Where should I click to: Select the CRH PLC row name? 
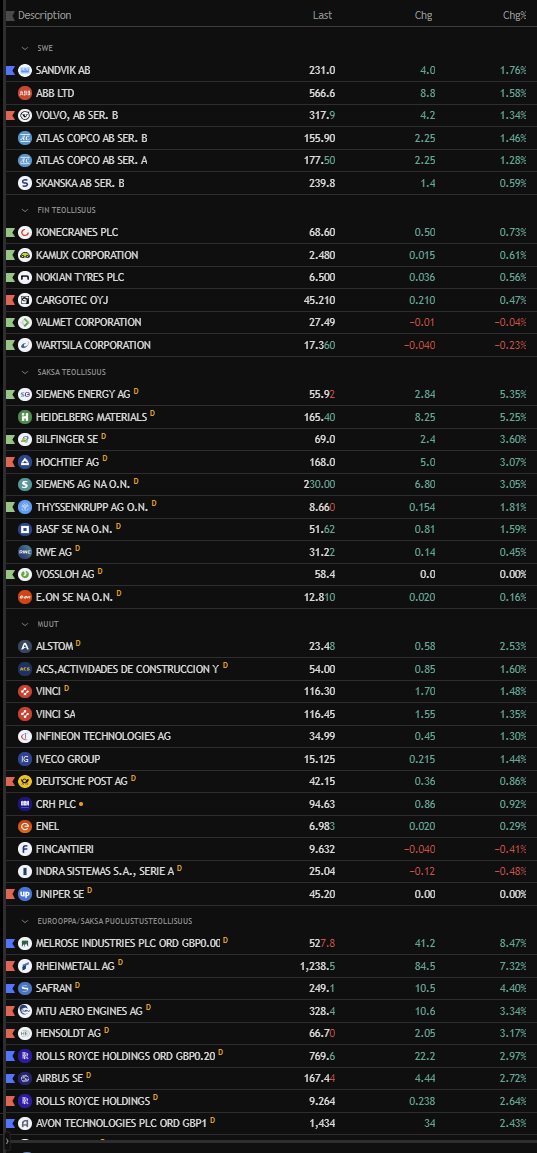55,804
